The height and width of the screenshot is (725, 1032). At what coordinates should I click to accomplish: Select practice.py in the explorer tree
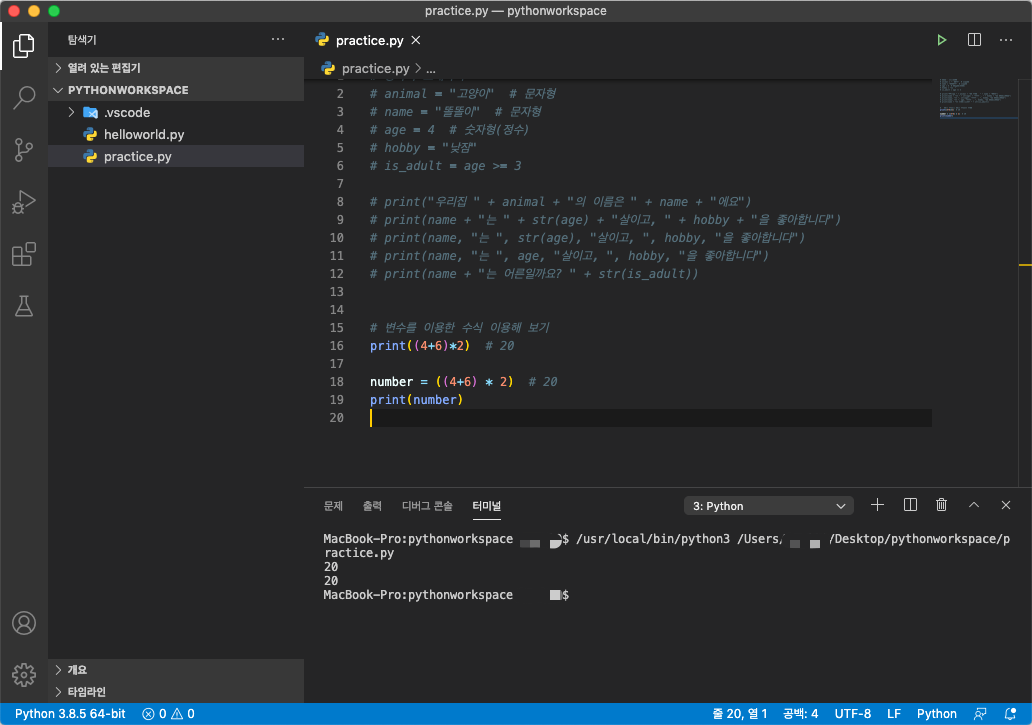coord(176,157)
